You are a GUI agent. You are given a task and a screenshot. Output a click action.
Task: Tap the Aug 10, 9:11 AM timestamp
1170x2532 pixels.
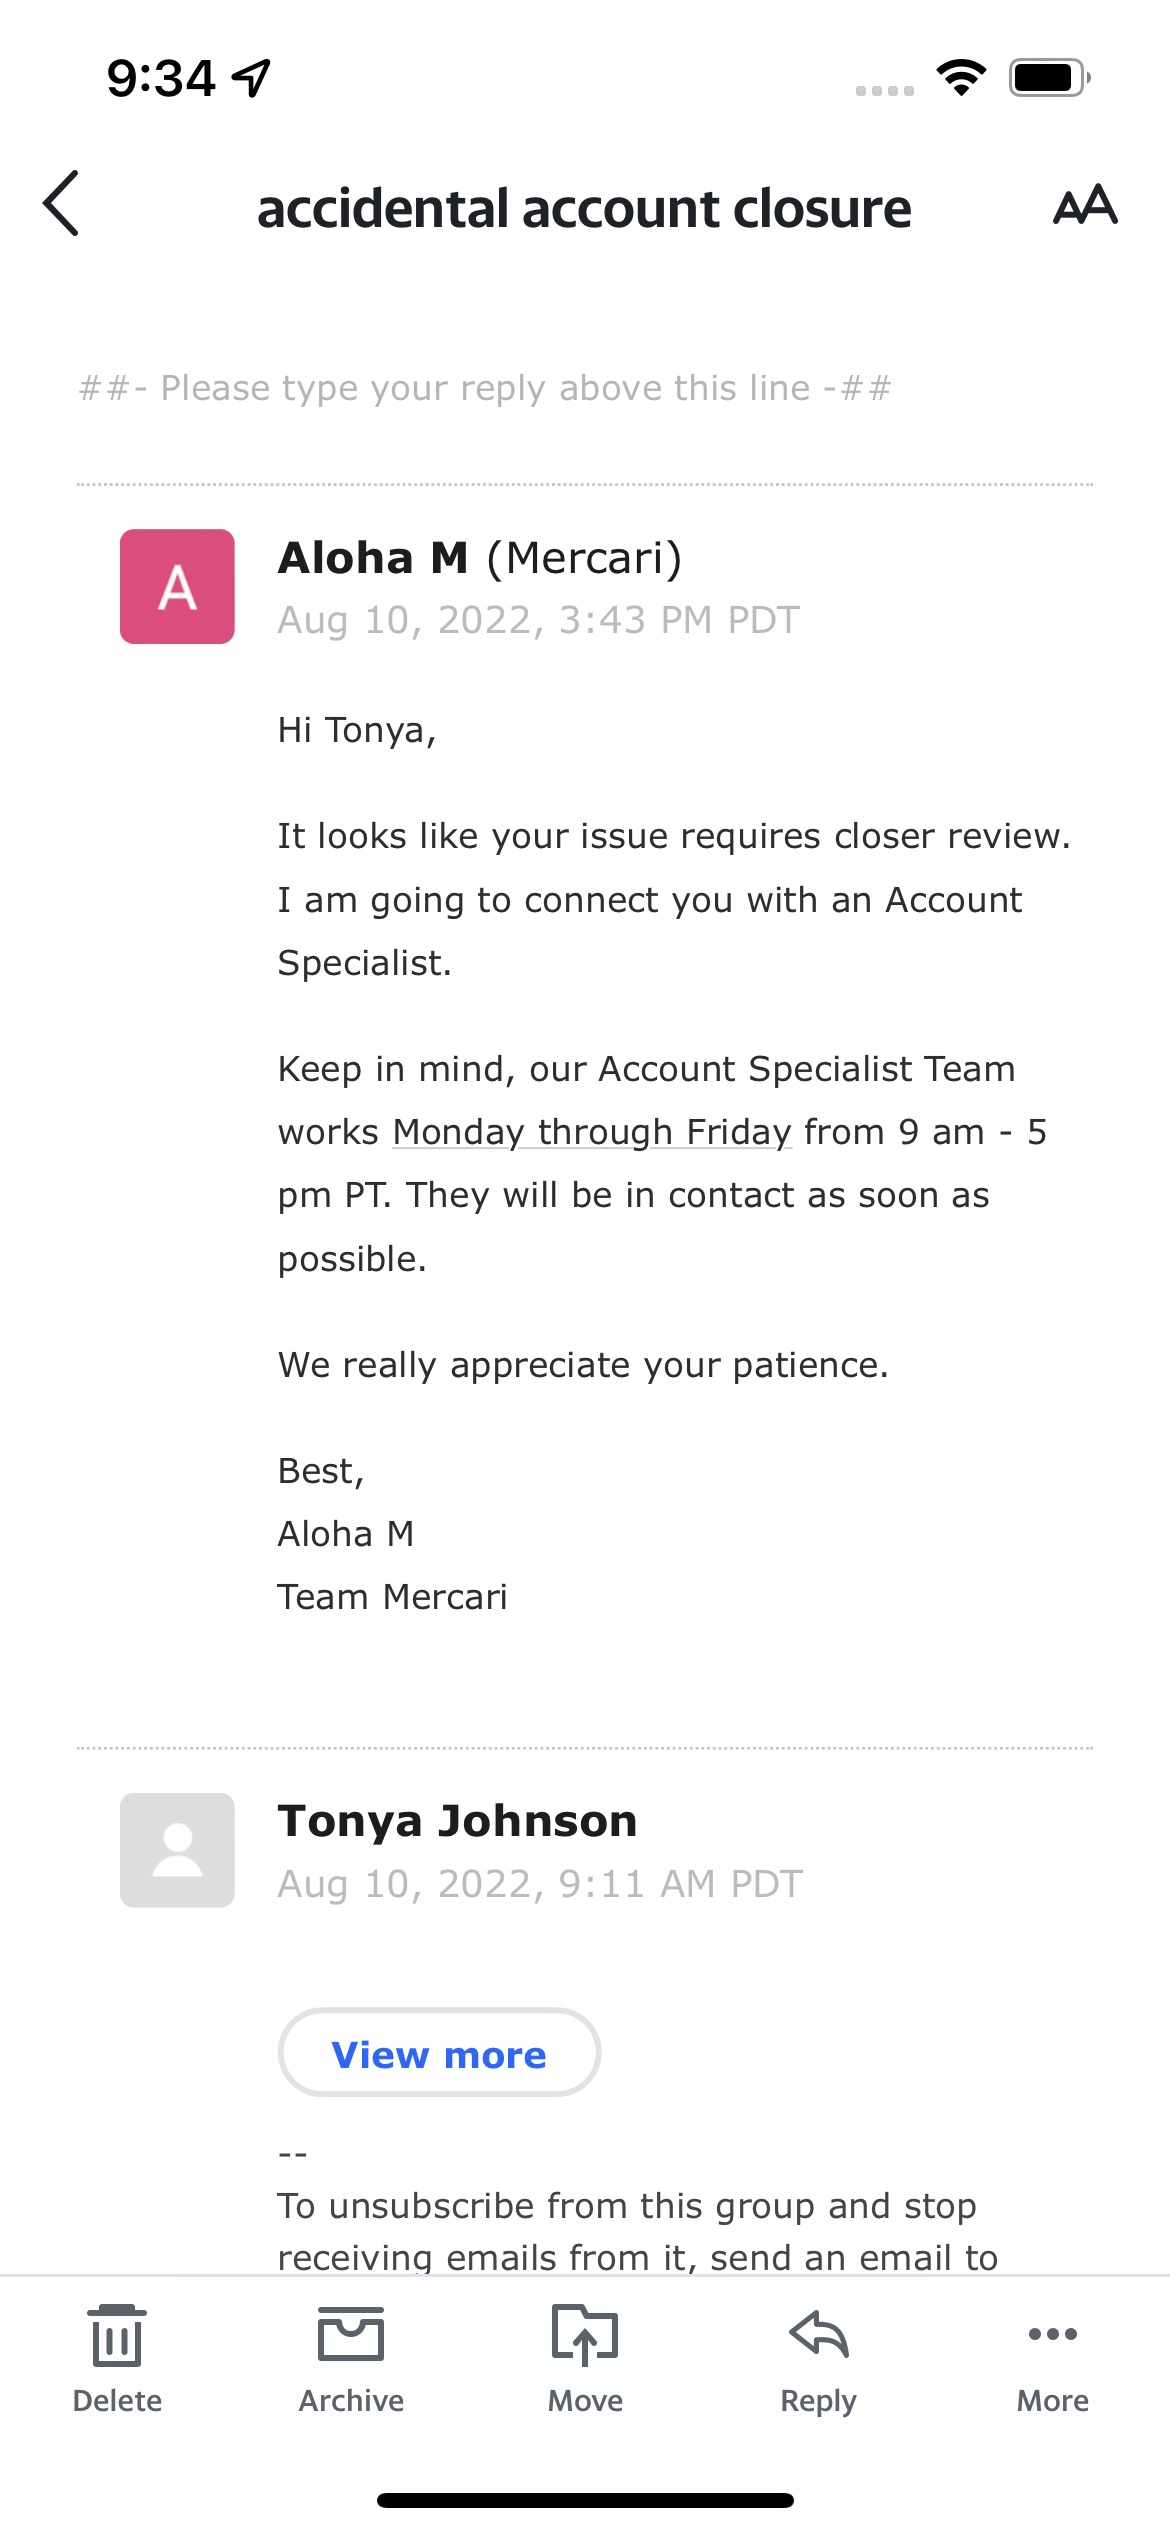[540, 1884]
